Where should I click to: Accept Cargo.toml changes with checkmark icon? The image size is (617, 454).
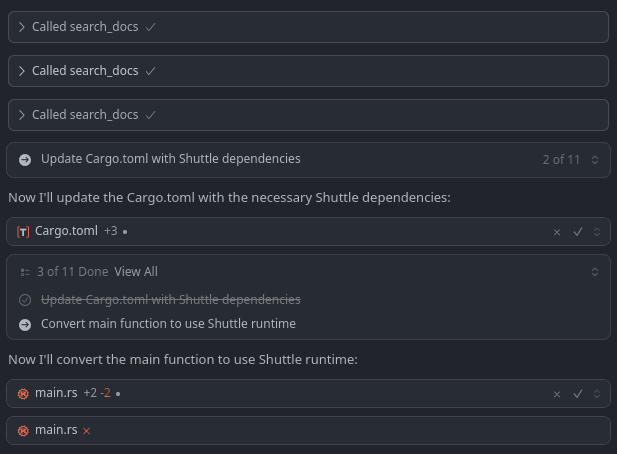tap(577, 232)
